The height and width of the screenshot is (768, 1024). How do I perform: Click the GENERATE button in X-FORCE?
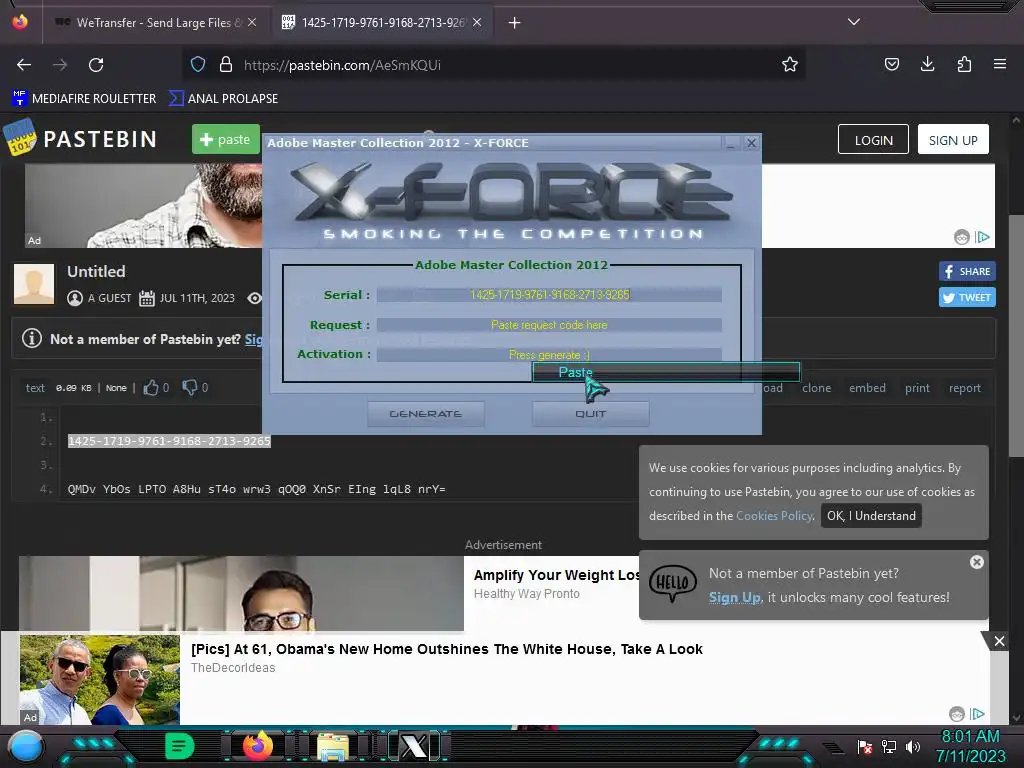[426, 414]
